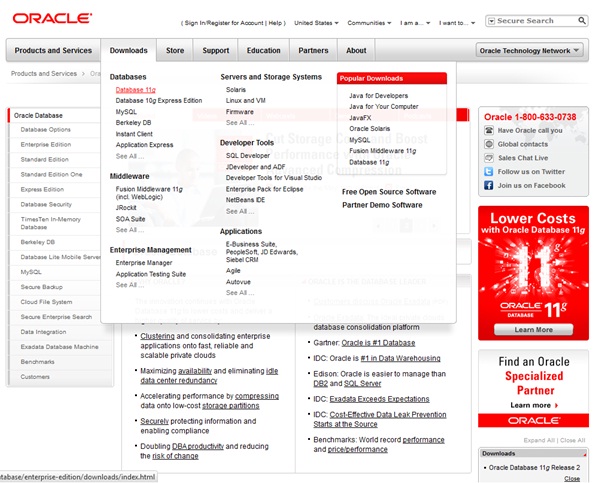
Task: Click MySQL under Databases
Action: point(126,112)
